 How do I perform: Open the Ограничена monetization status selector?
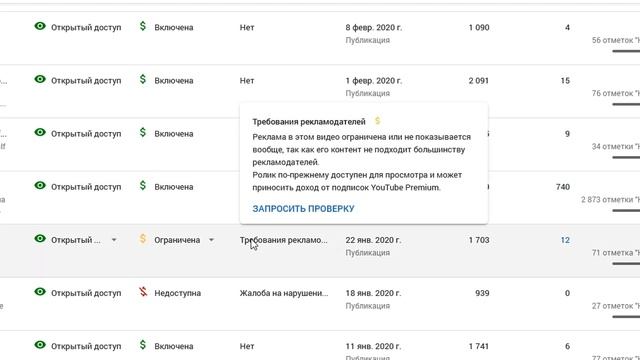(177, 240)
